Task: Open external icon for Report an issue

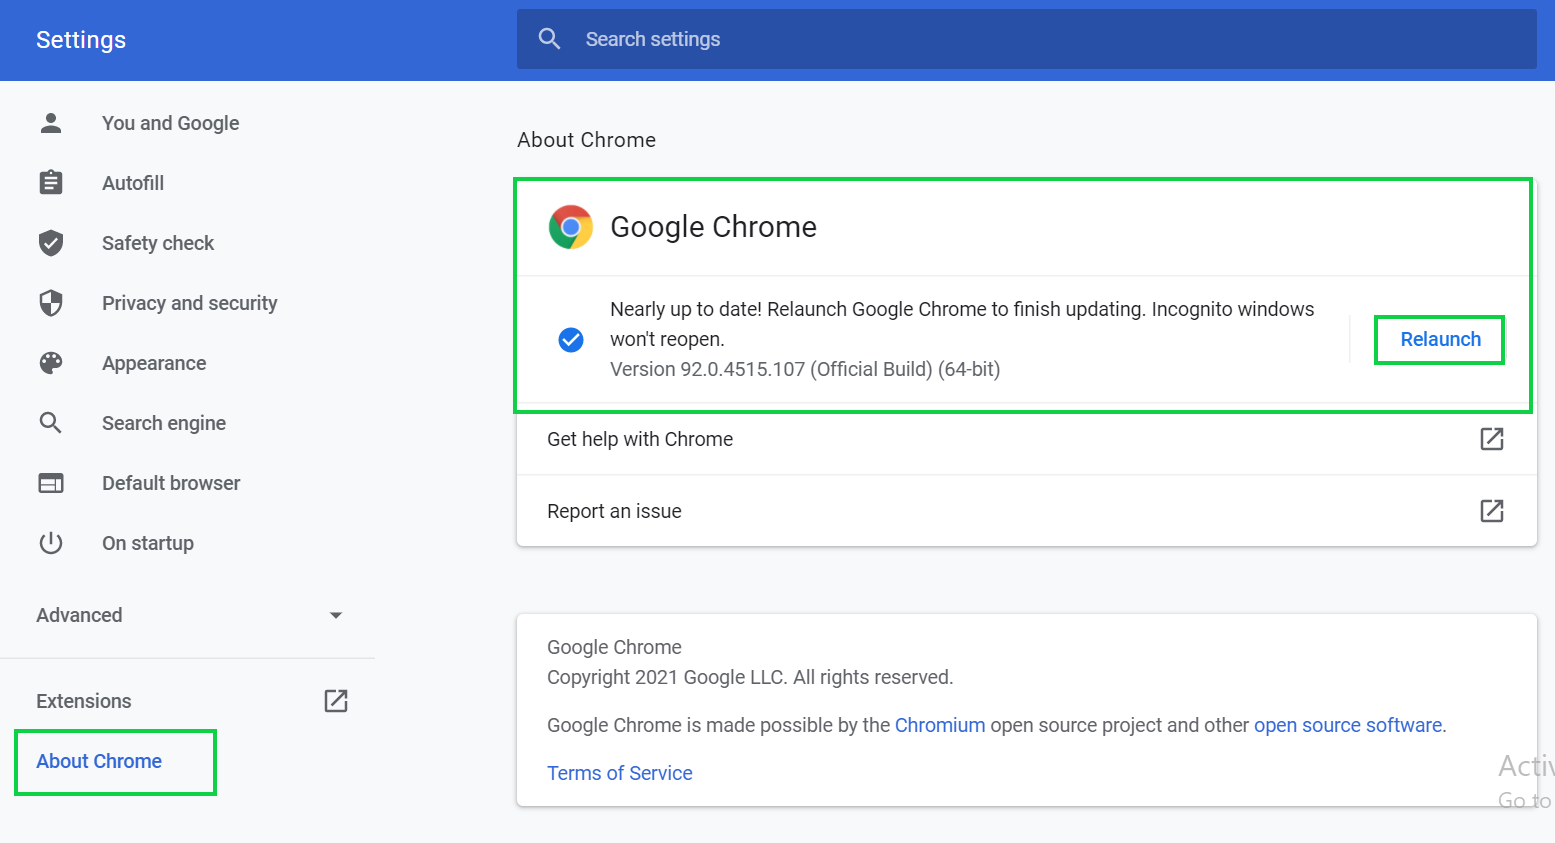Action: pos(1492,511)
